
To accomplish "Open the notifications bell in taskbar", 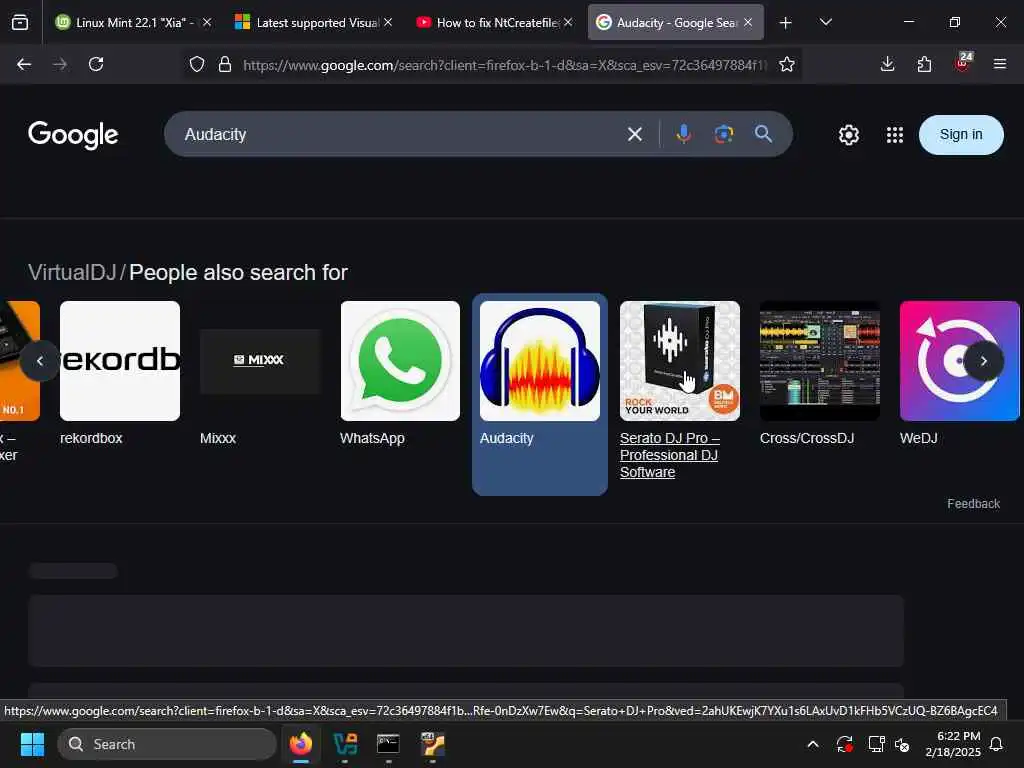I will pyautogui.click(x=996, y=744).
